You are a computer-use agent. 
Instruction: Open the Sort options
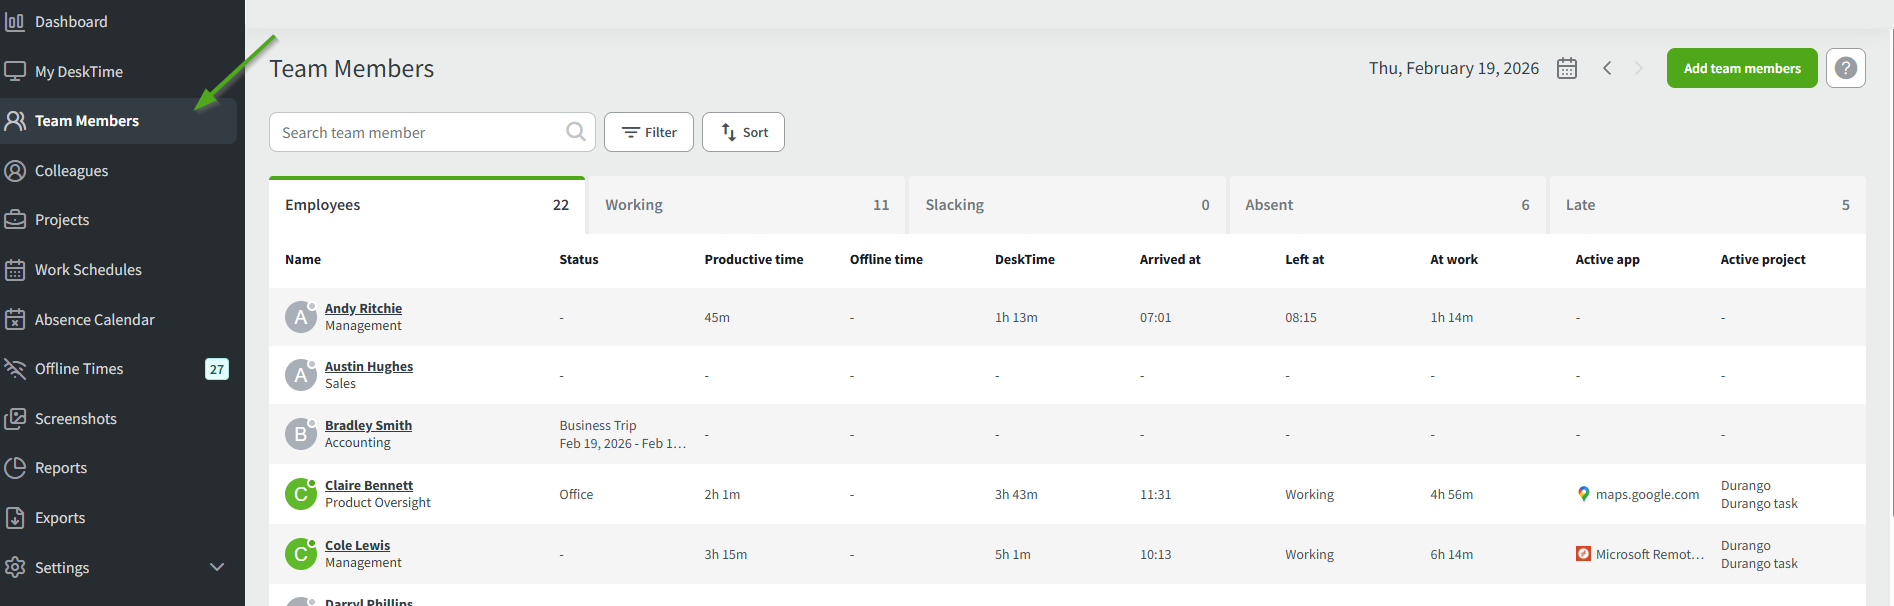tap(743, 132)
